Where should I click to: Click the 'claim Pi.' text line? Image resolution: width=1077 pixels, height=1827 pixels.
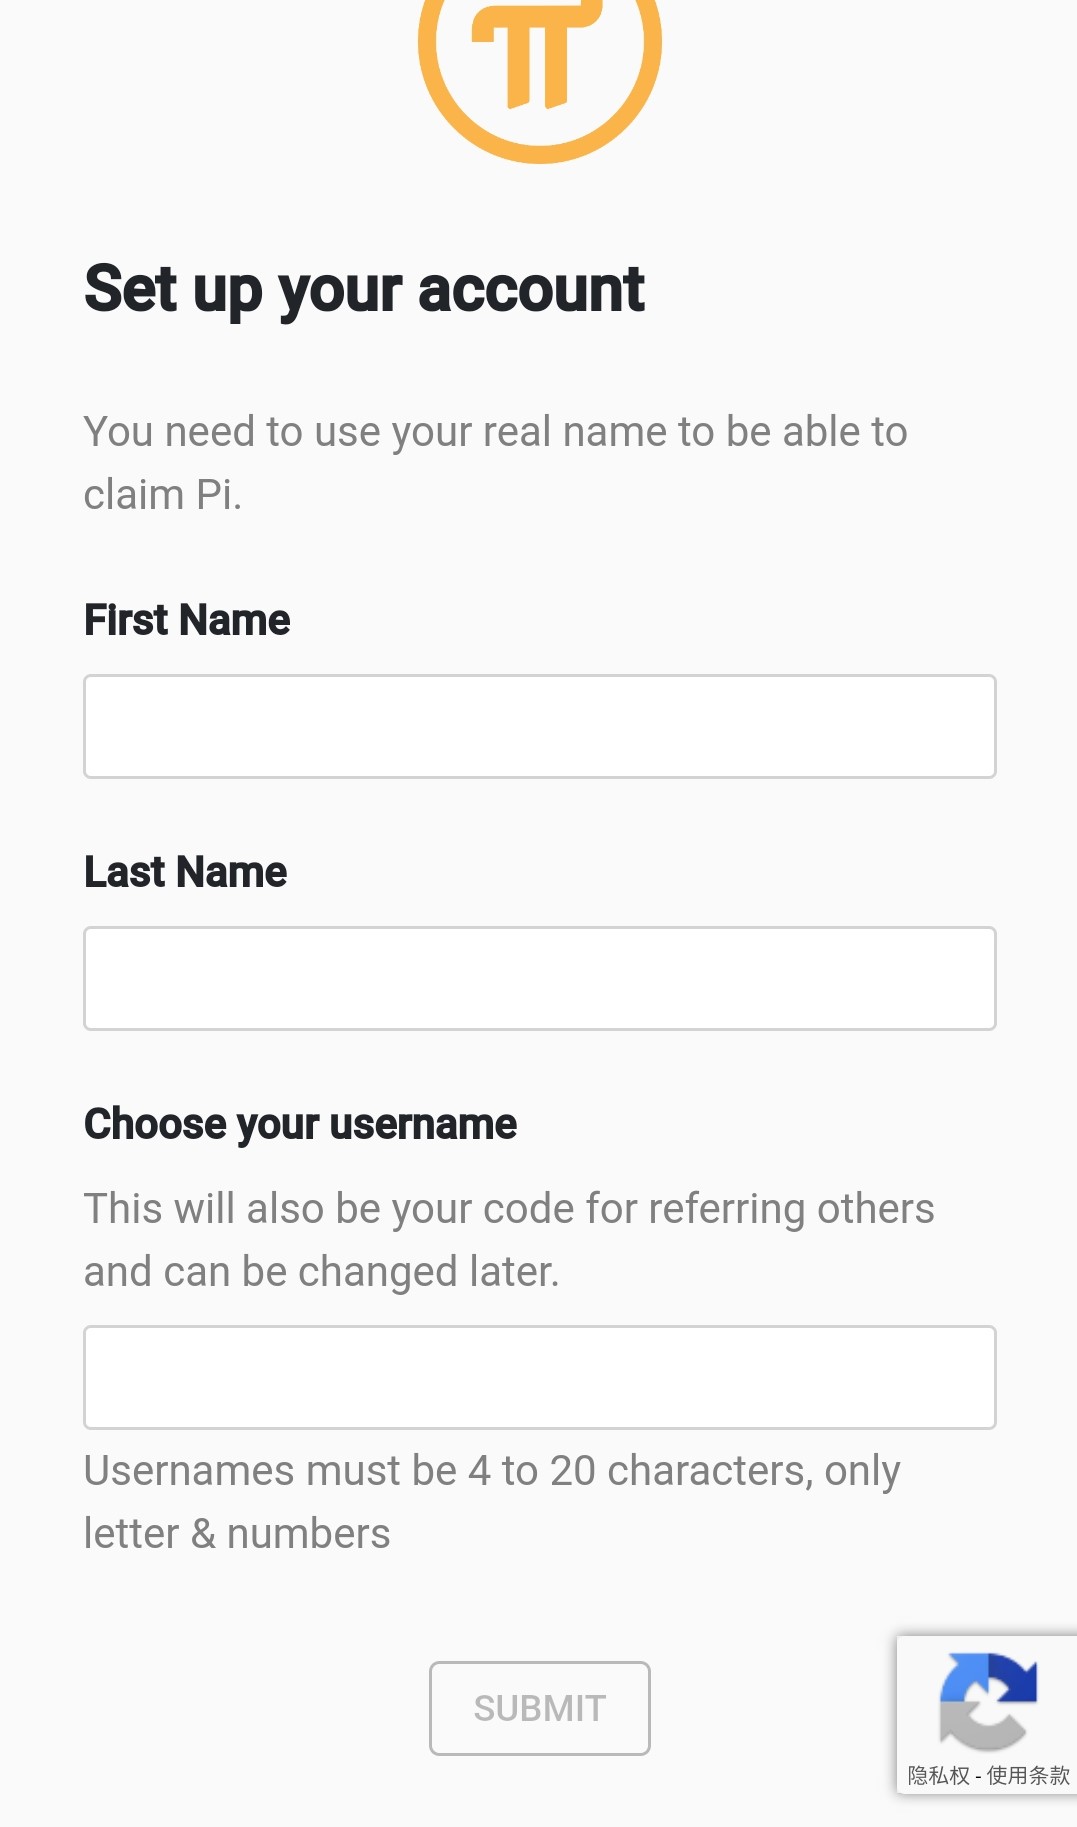click(163, 495)
